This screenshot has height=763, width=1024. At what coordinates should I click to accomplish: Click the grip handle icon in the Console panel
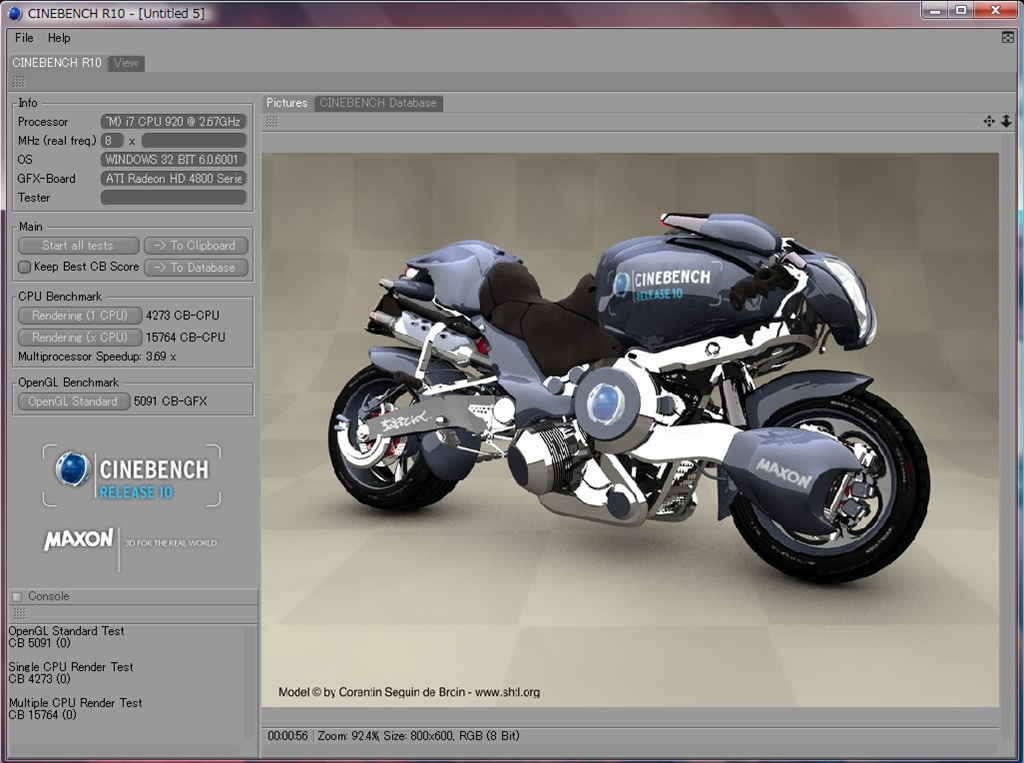coord(18,613)
